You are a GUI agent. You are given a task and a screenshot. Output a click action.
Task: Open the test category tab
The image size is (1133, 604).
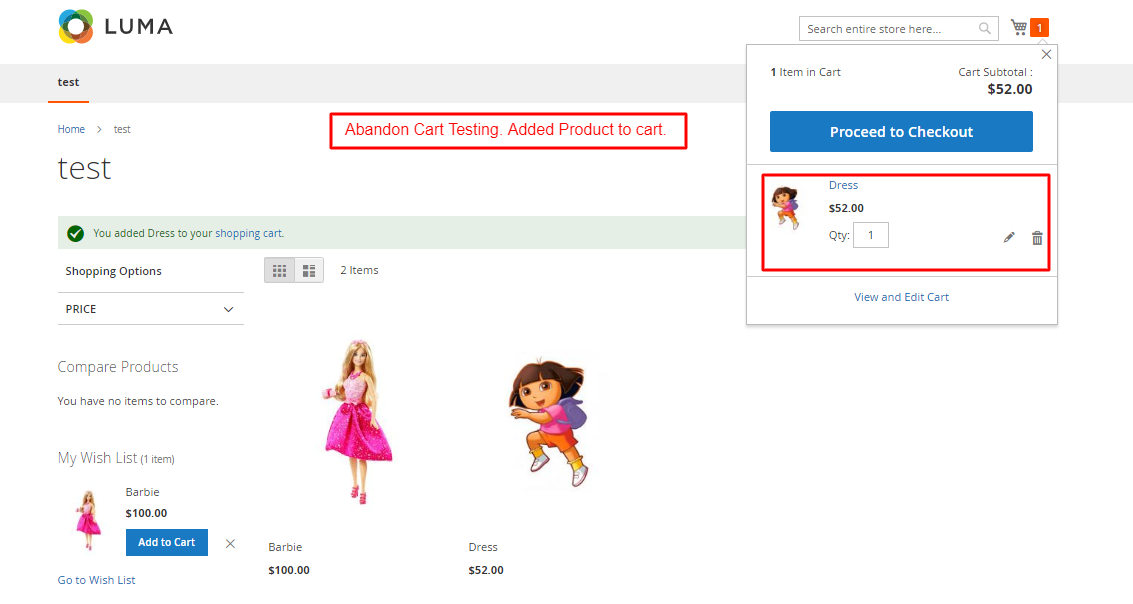tap(69, 82)
